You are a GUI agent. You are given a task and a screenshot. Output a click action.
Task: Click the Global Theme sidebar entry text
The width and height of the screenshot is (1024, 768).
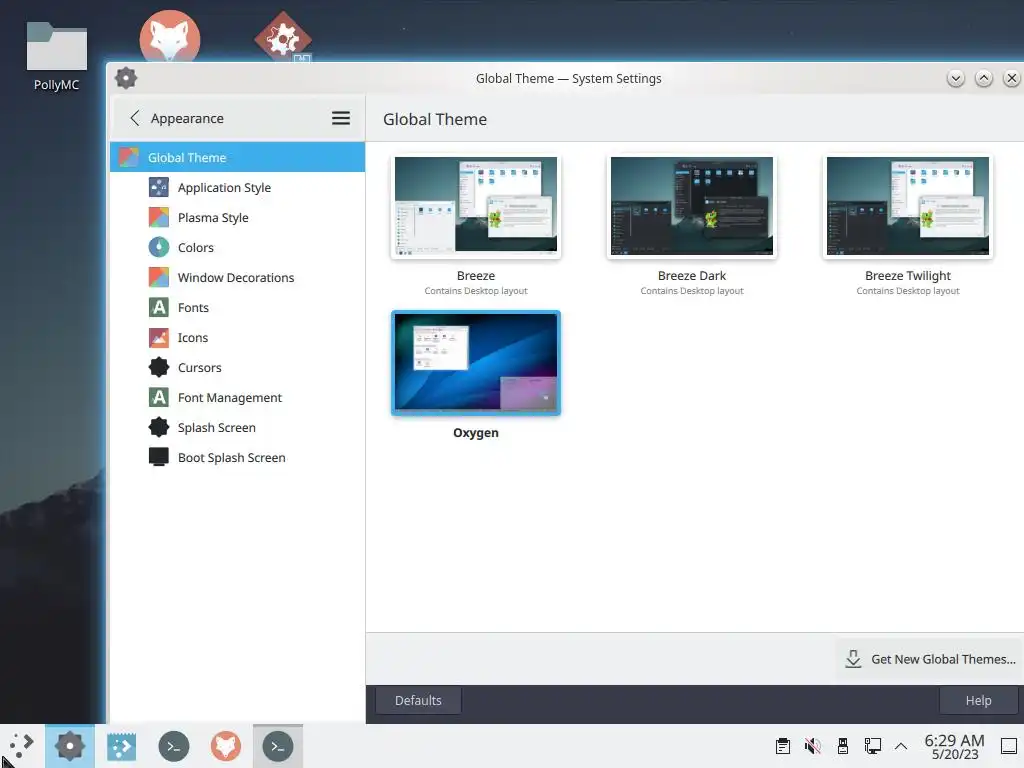(187, 157)
